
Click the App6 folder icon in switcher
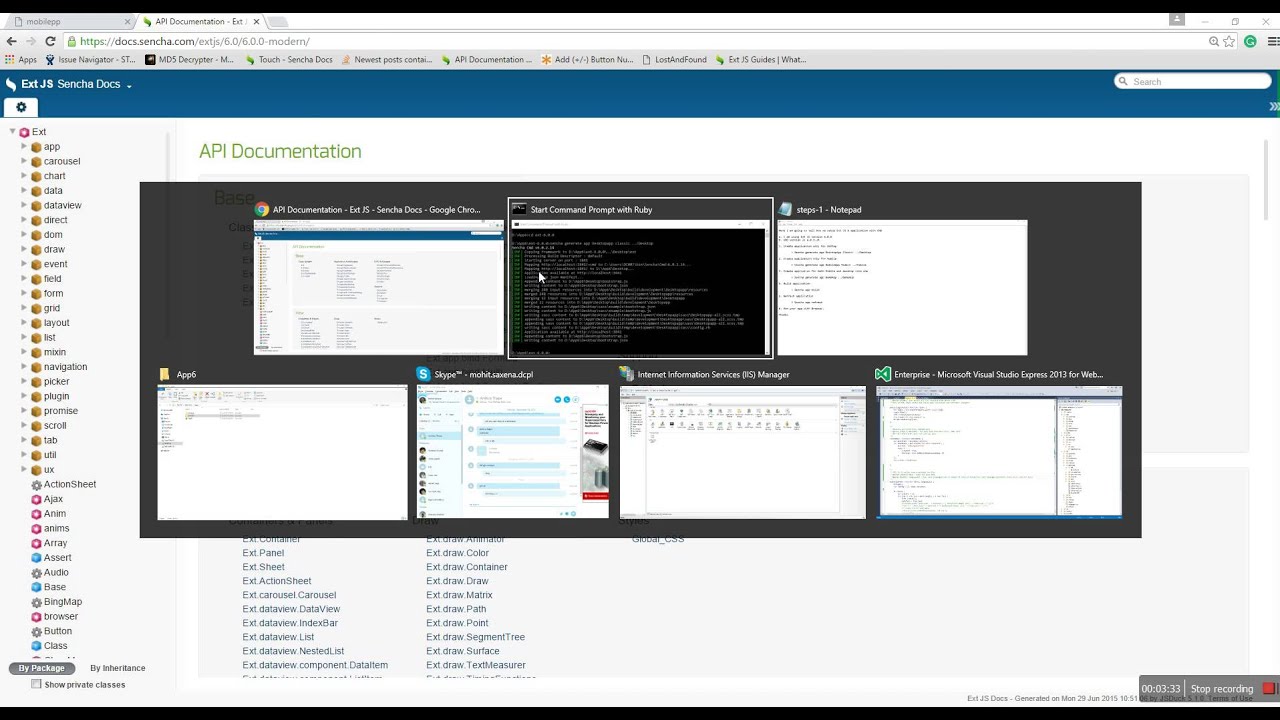tap(165, 374)
